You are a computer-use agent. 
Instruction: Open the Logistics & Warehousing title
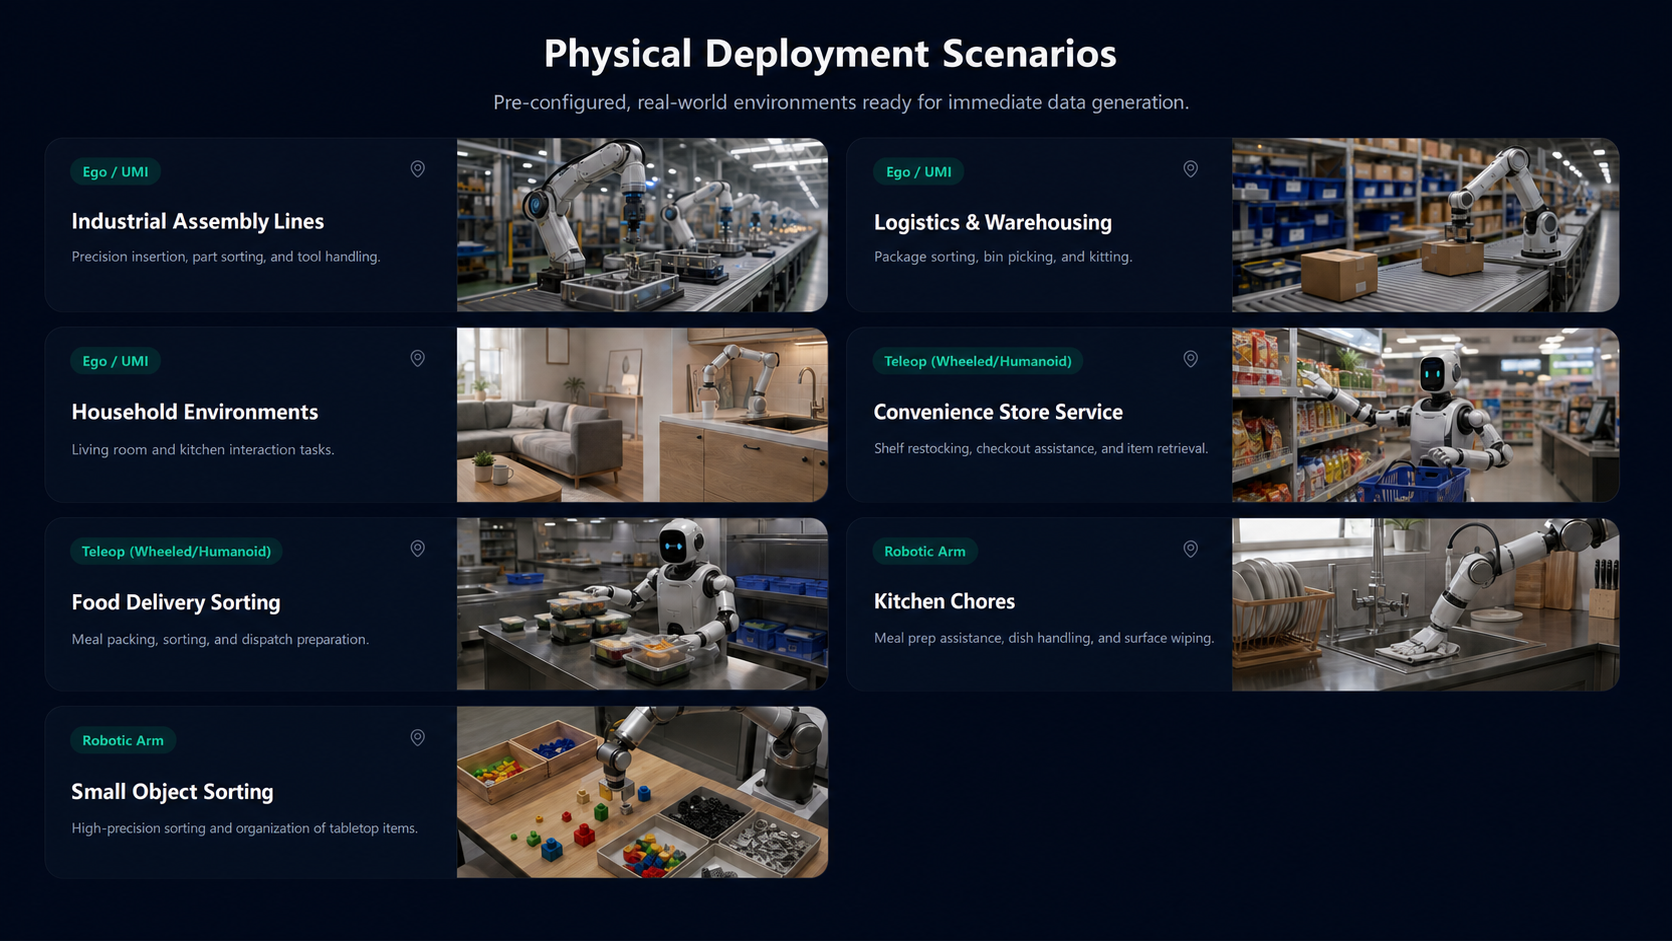[993, 222]
